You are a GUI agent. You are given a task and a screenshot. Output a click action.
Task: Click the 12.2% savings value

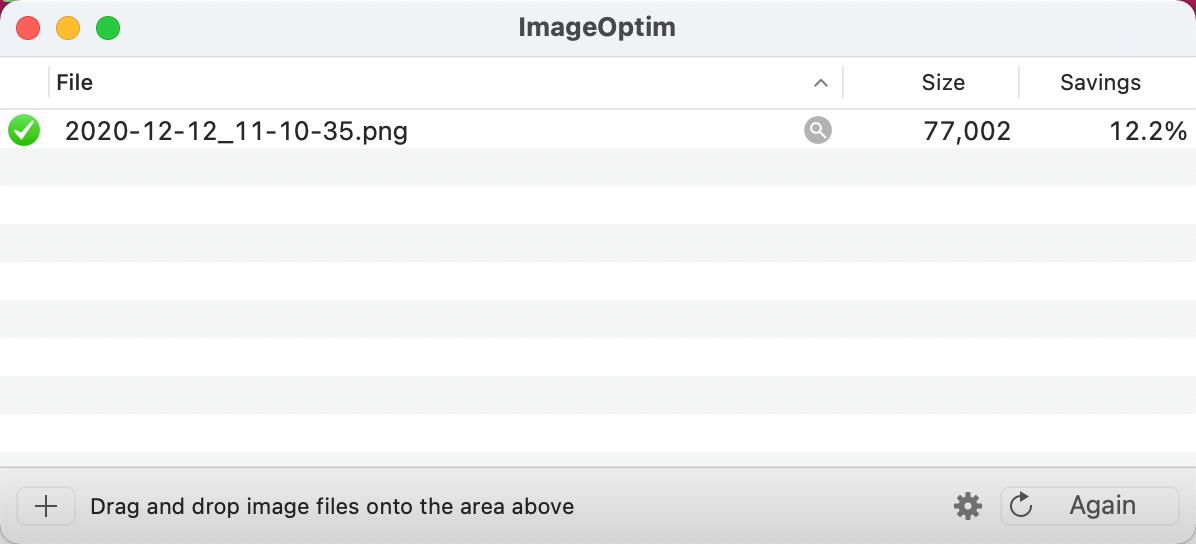[x=1147, y=131]
